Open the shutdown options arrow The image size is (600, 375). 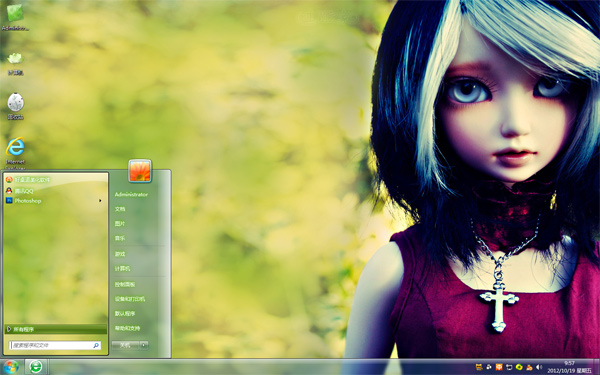click(144, 345)
